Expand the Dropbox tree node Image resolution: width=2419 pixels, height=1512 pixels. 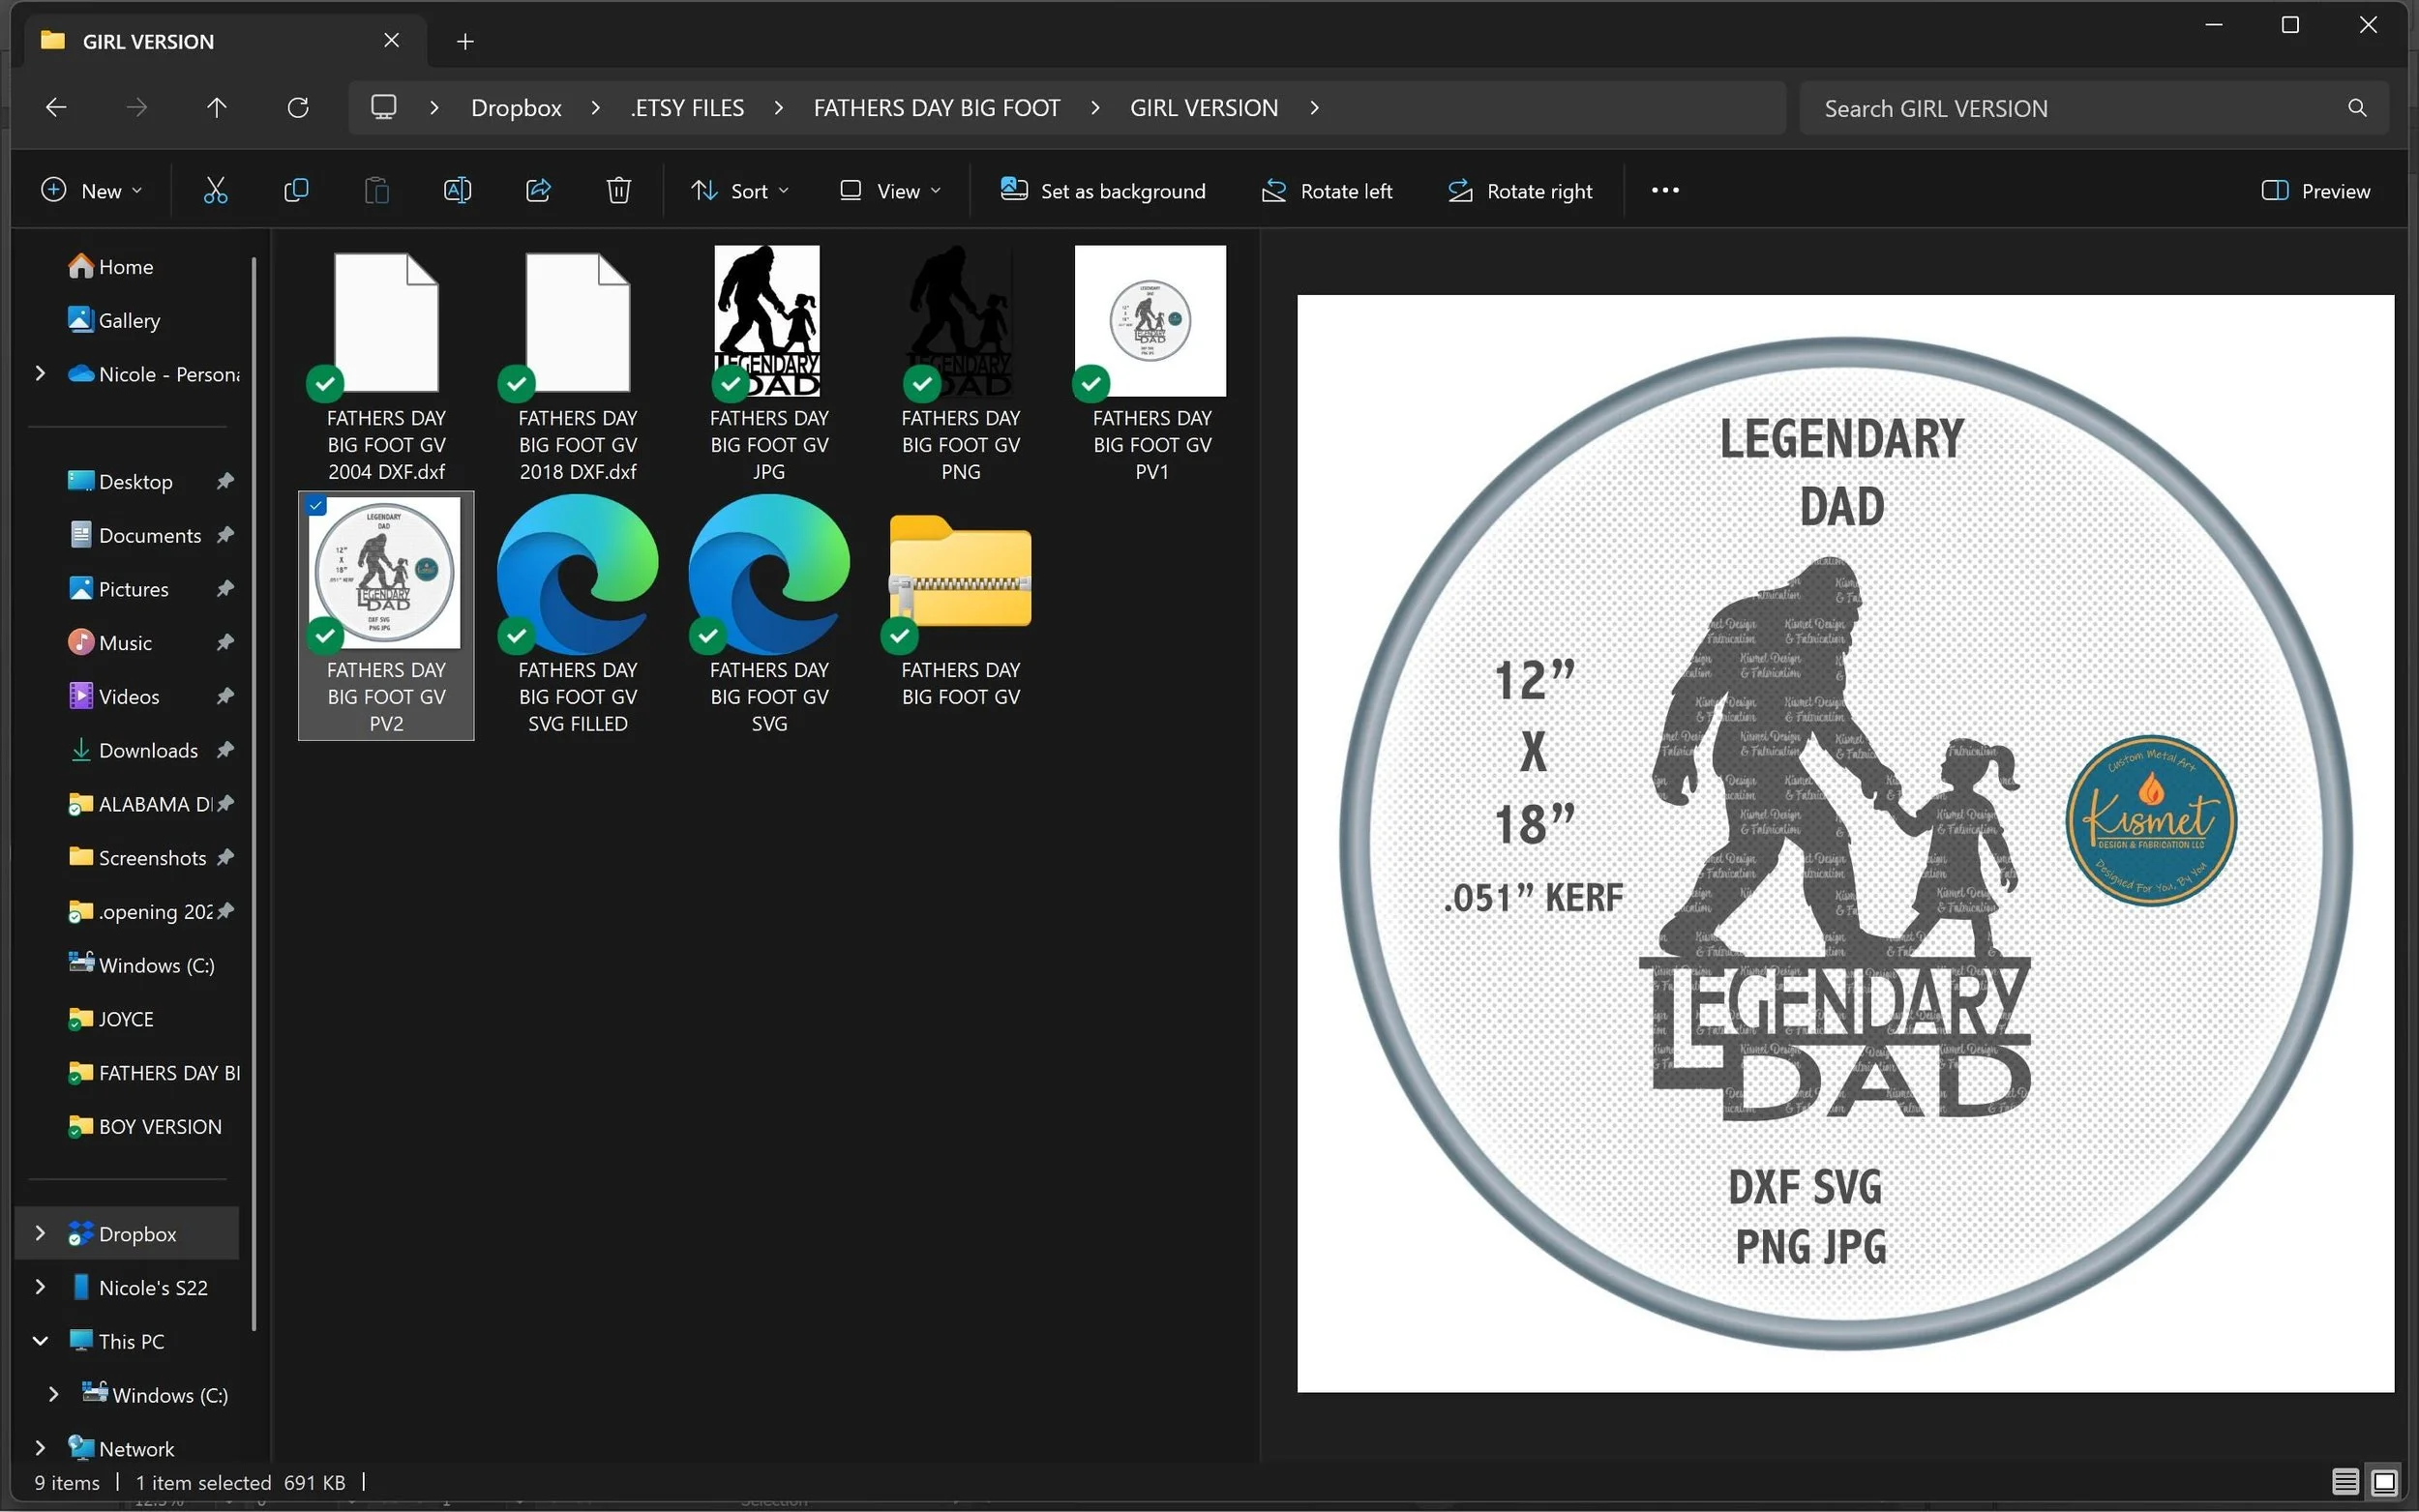(x=40, y=1233)
